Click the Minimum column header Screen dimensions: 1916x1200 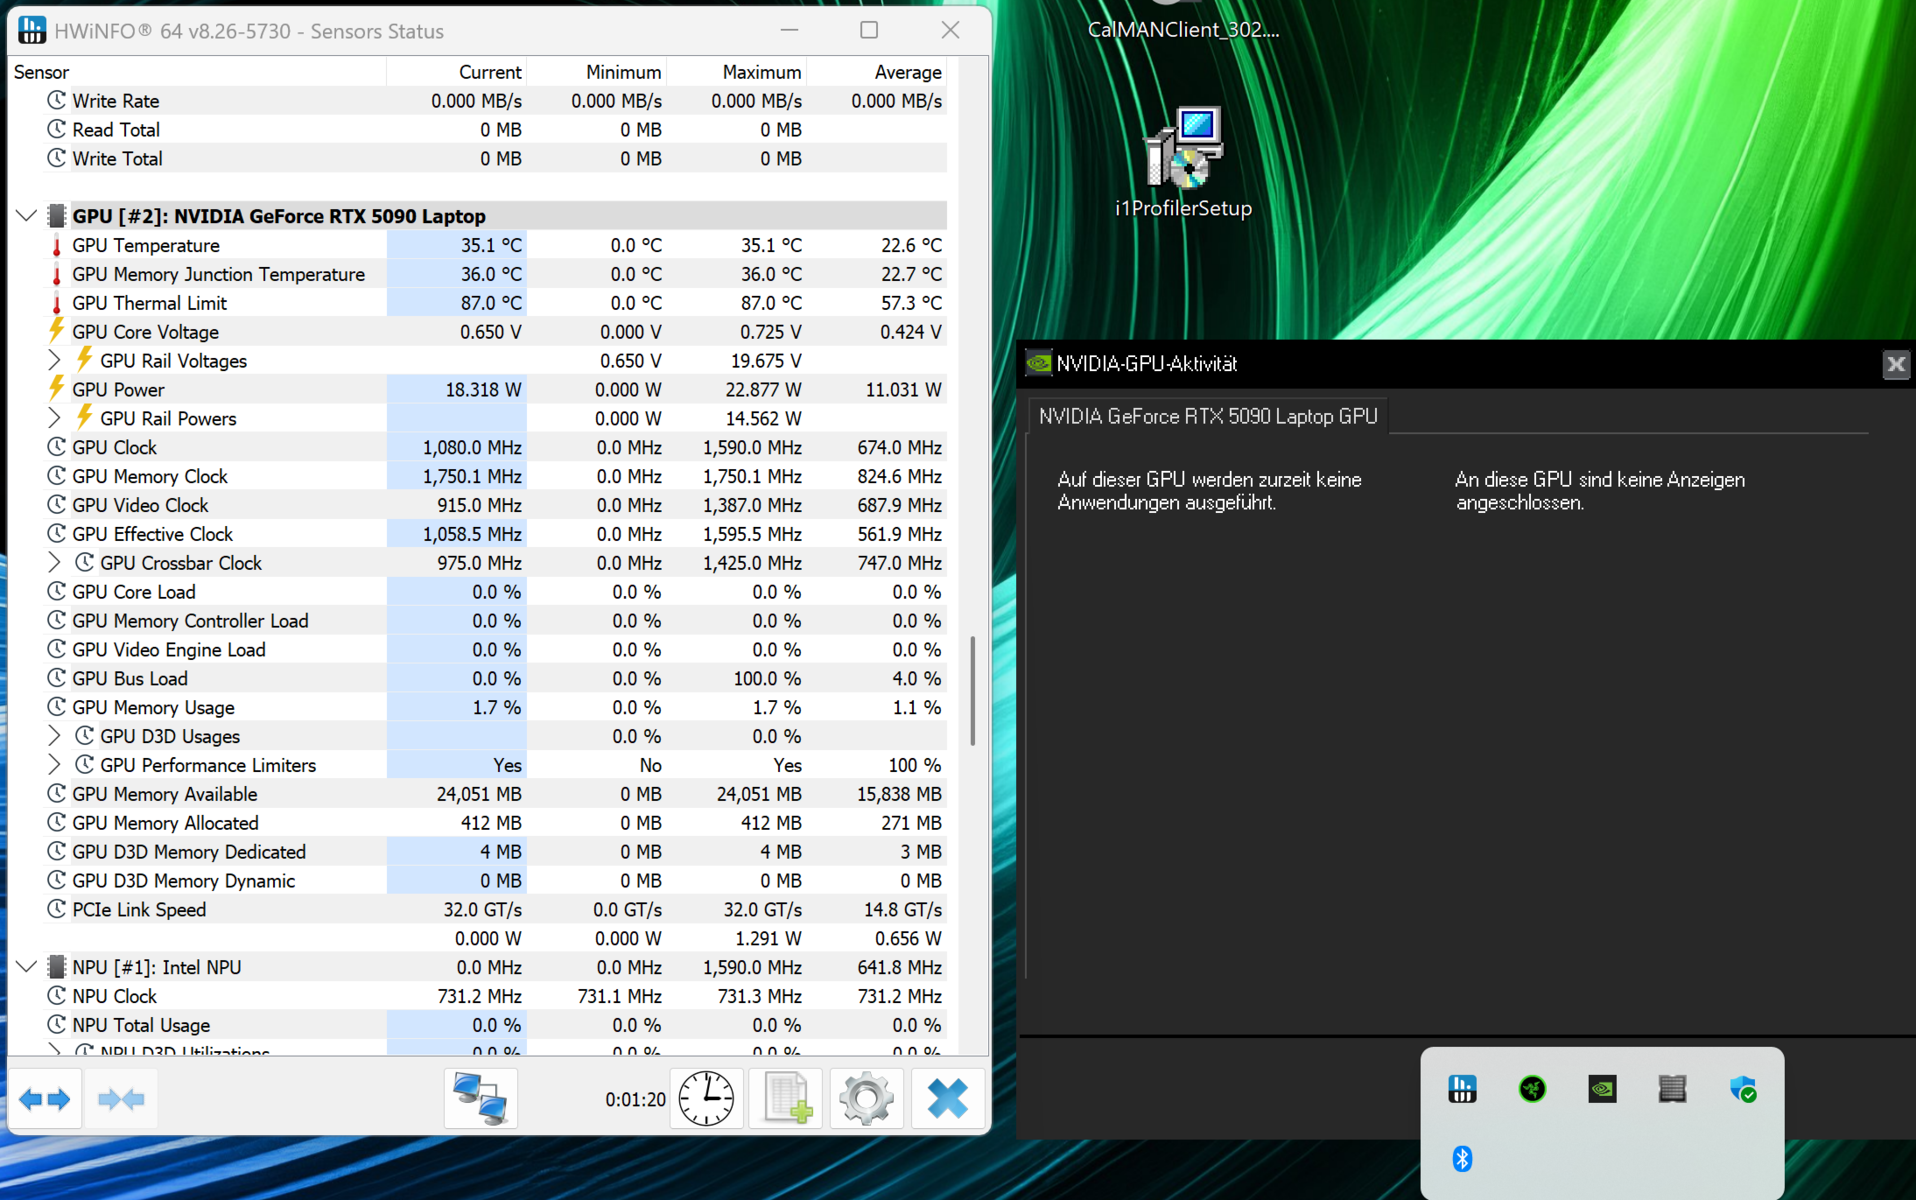click(597, 72)
